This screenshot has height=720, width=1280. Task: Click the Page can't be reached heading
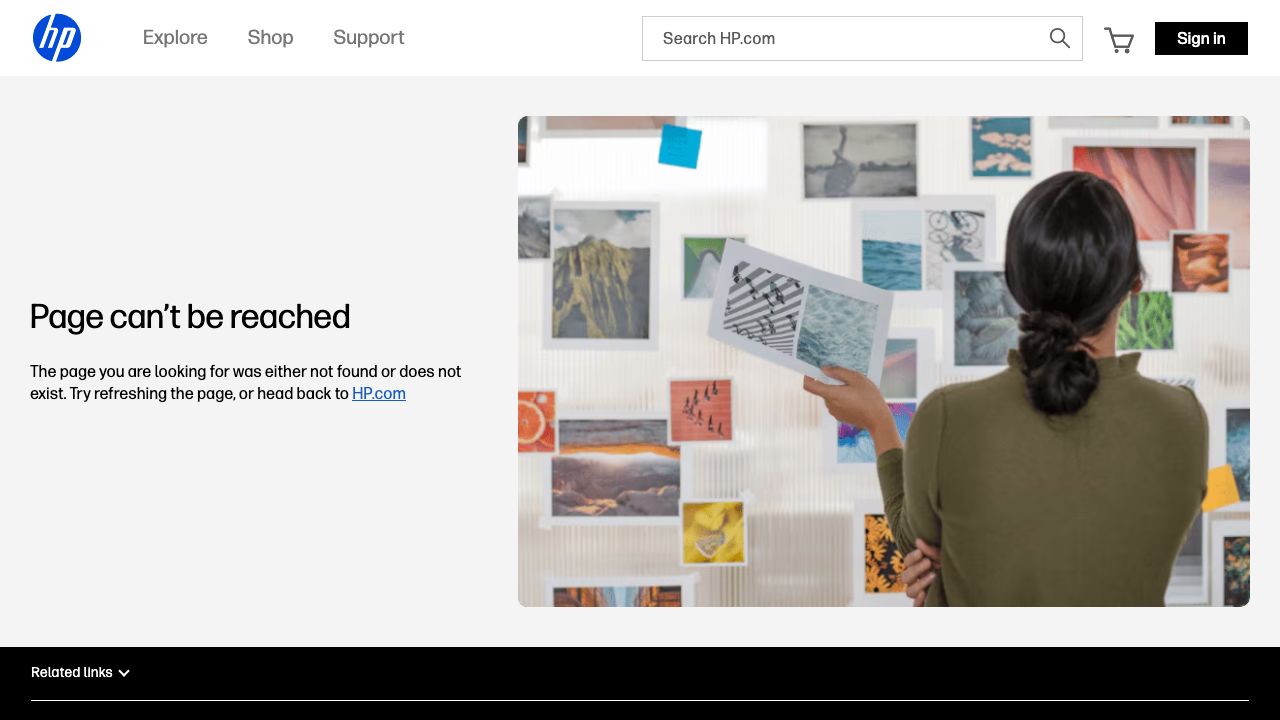click(x=190, y=317)
